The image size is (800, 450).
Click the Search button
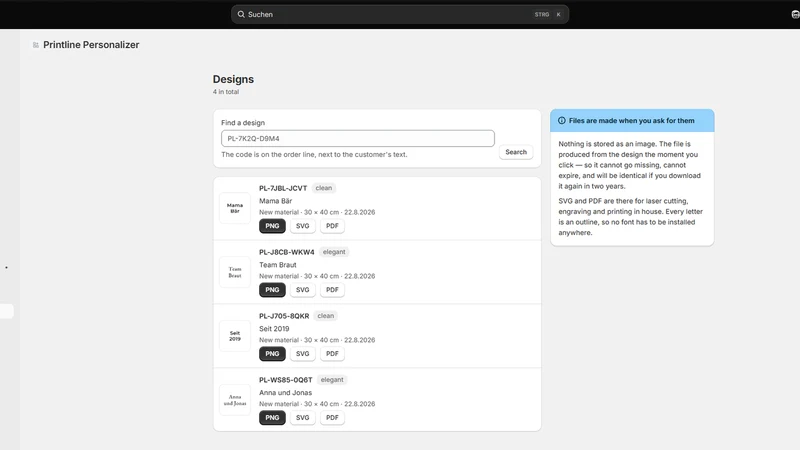[516, 152]
